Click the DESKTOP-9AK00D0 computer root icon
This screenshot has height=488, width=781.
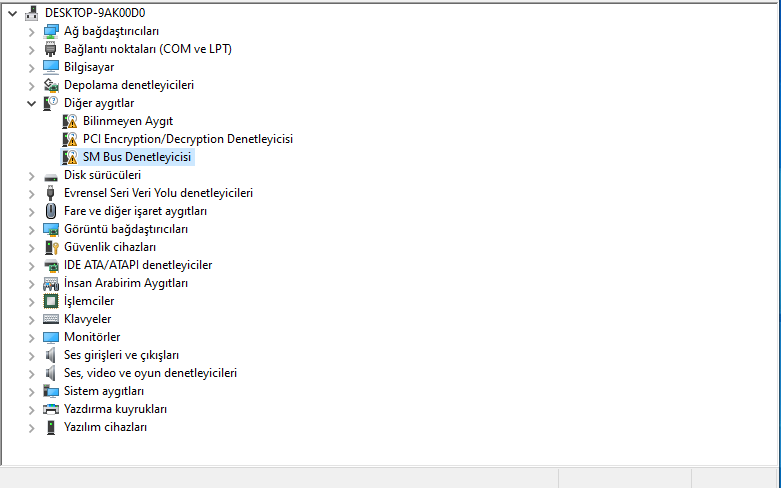click(31, 13)
